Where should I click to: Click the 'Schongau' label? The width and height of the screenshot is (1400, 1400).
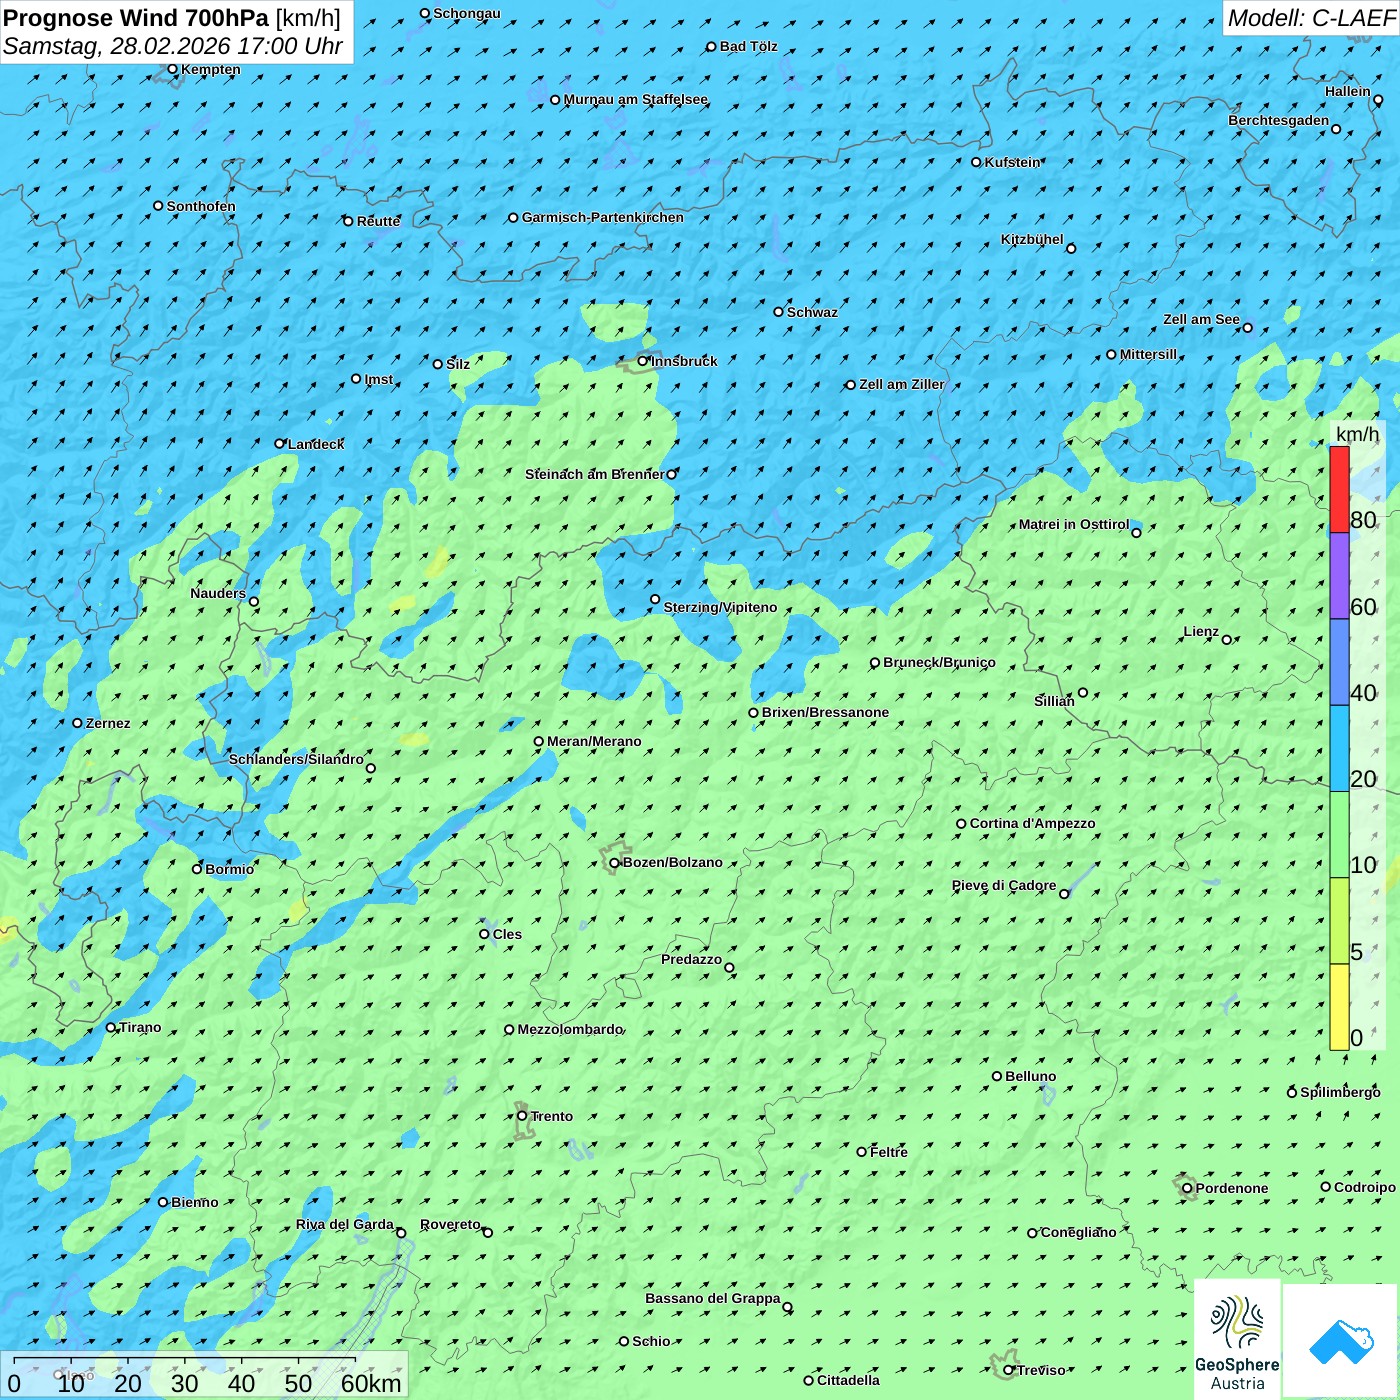[467, 13]
